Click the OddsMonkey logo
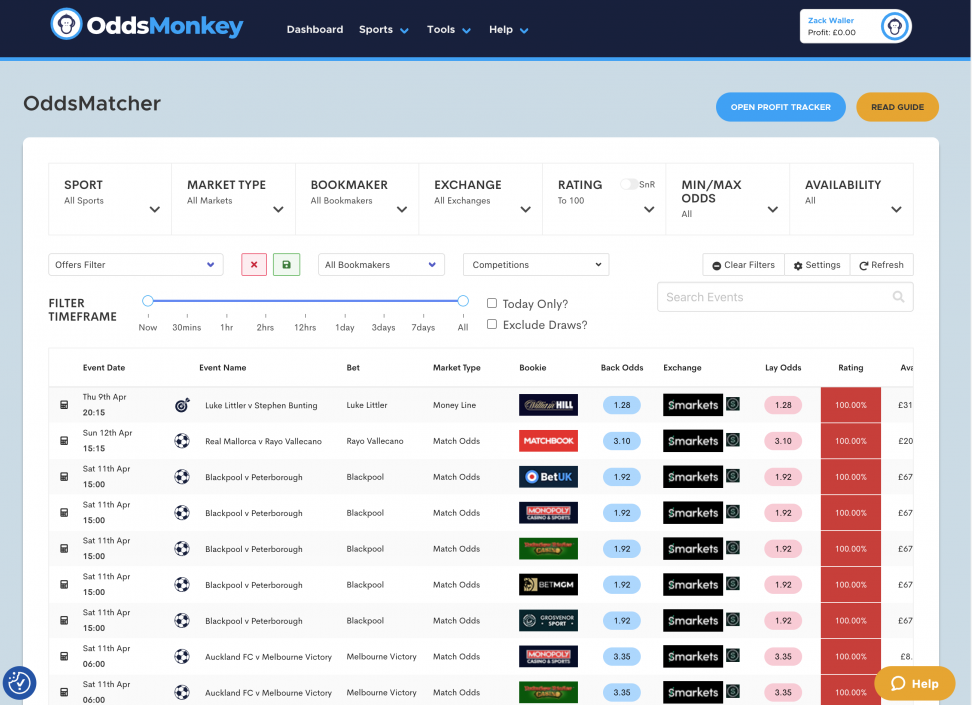Image resolution: width=972 pixels, height=705 pixels. pyautogui.click(x=147, y=25)
